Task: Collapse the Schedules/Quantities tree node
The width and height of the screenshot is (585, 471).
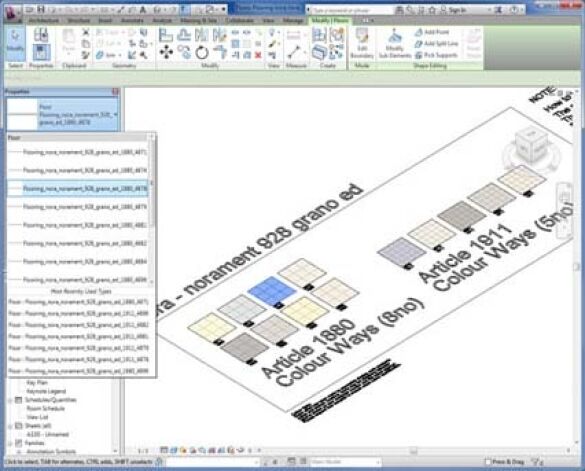Action: (x=10, y=400)
